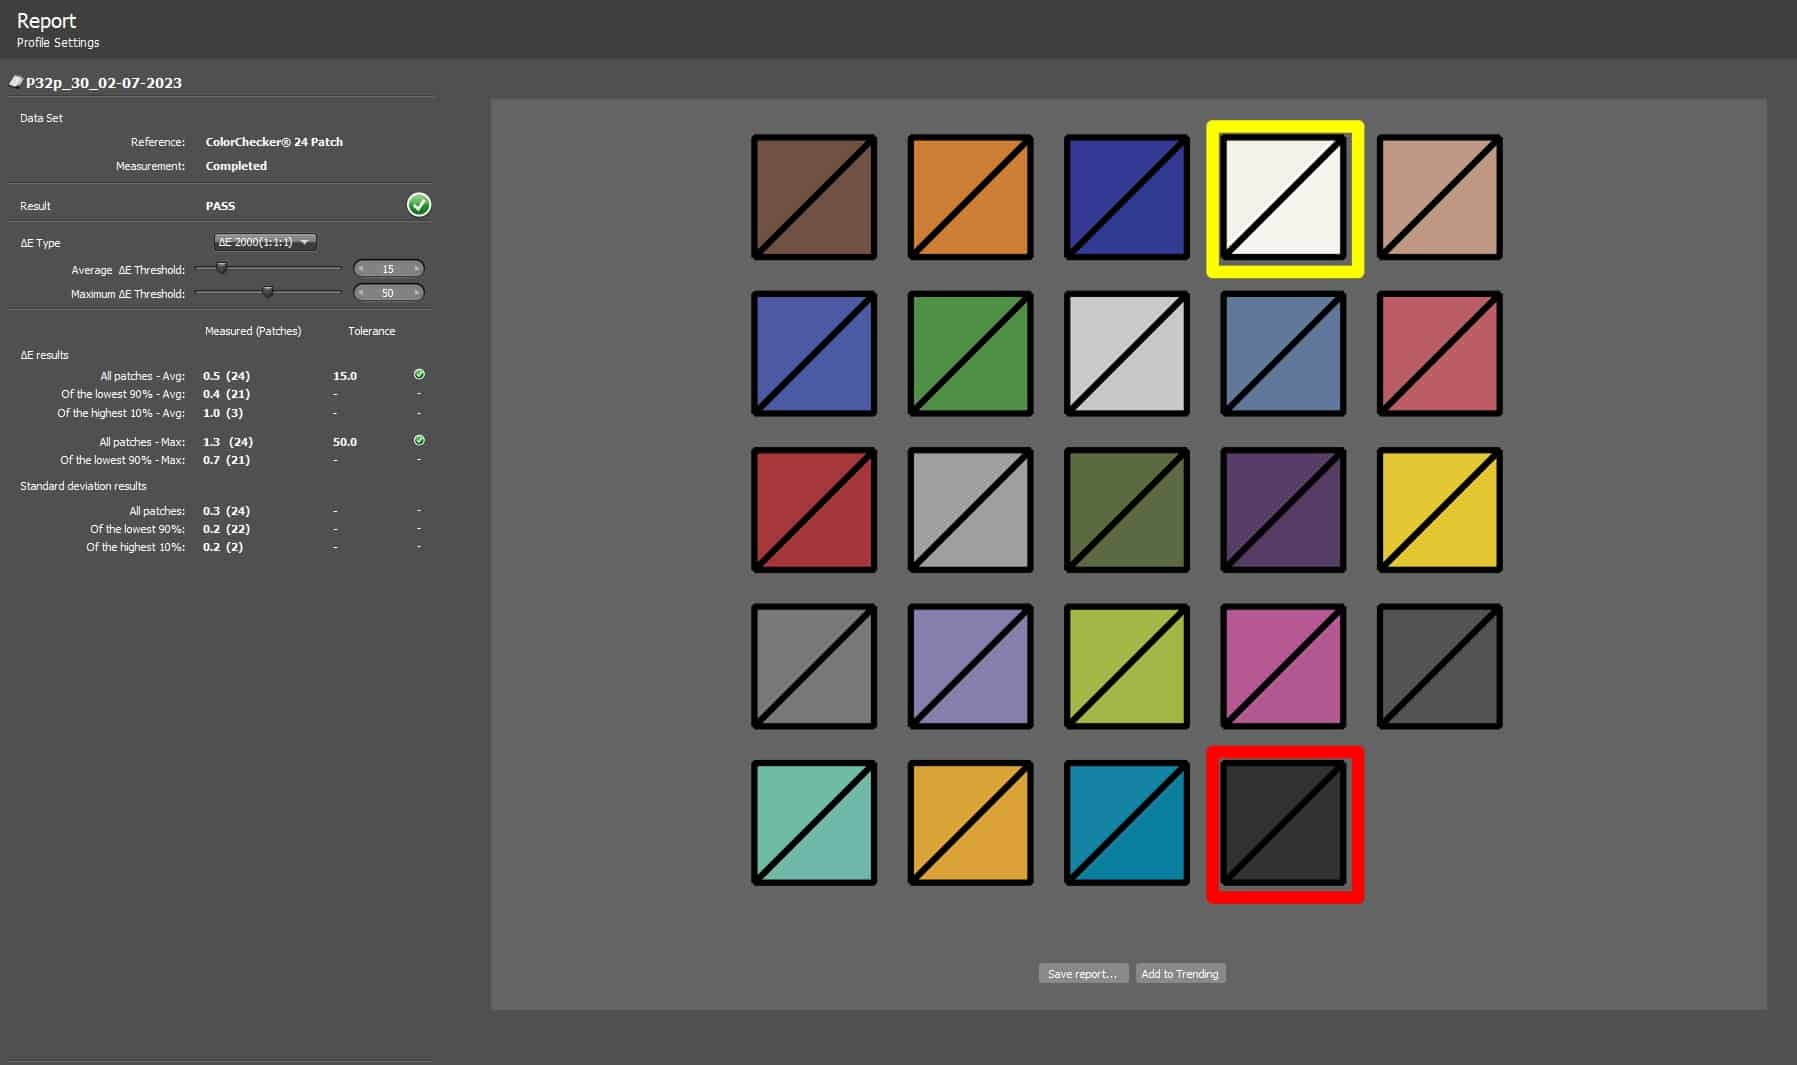Image resolution: width=1797 pixels, height=1065 pixels.
Task: Choose the magenta pink color patch
Action: (x=1284, y=666)
